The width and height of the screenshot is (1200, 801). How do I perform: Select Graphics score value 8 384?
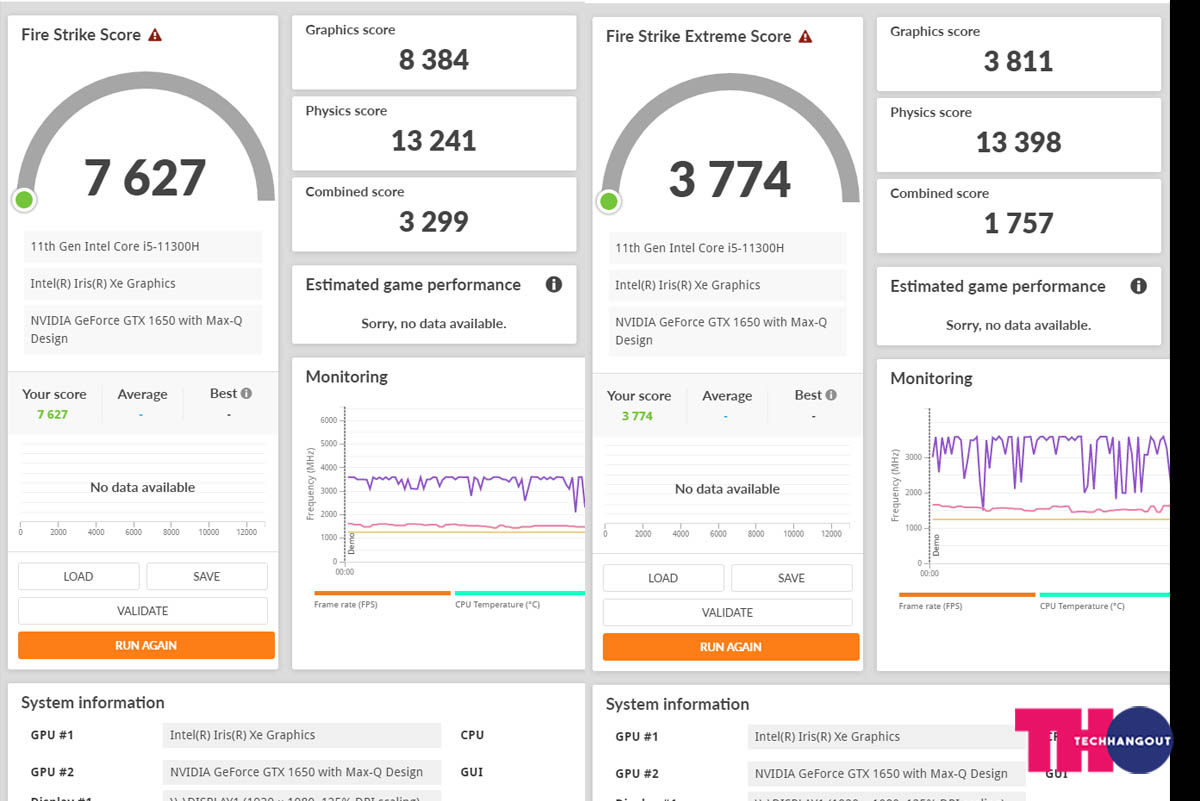coord(434,60)
